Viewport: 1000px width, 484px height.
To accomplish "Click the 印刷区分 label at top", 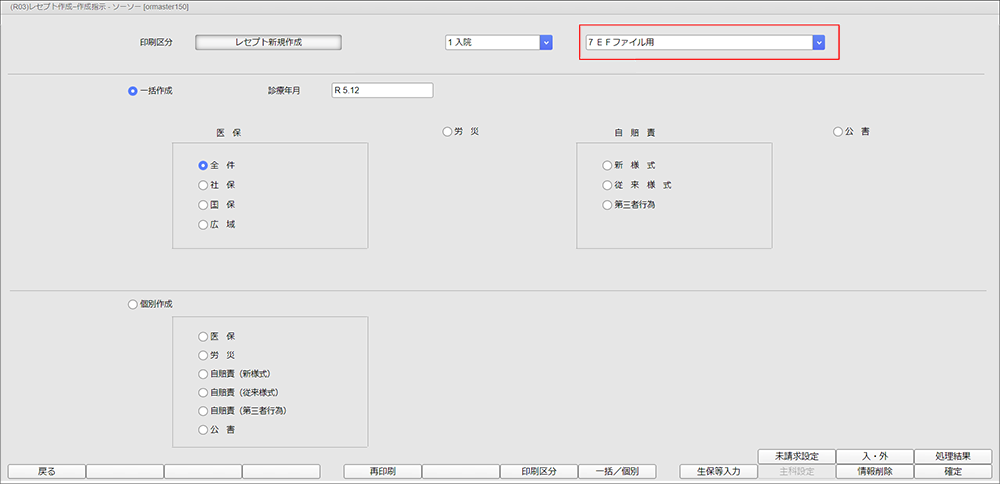I will click(157, 42).
